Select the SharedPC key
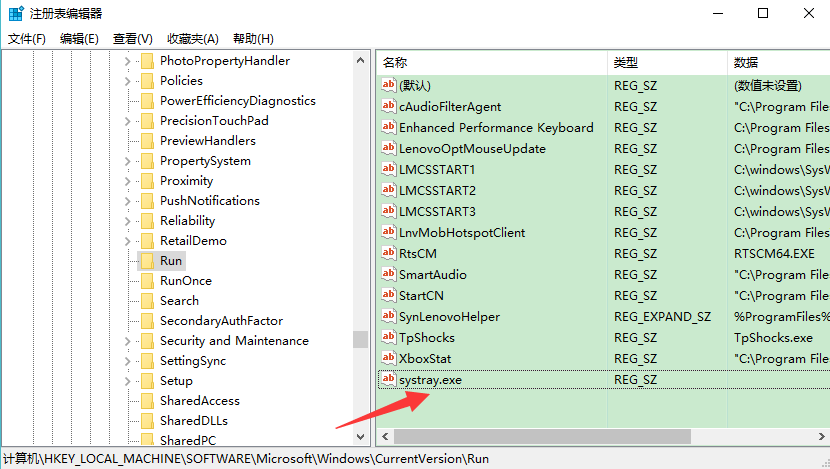This screenshot has width=830, height=469. 188,440
